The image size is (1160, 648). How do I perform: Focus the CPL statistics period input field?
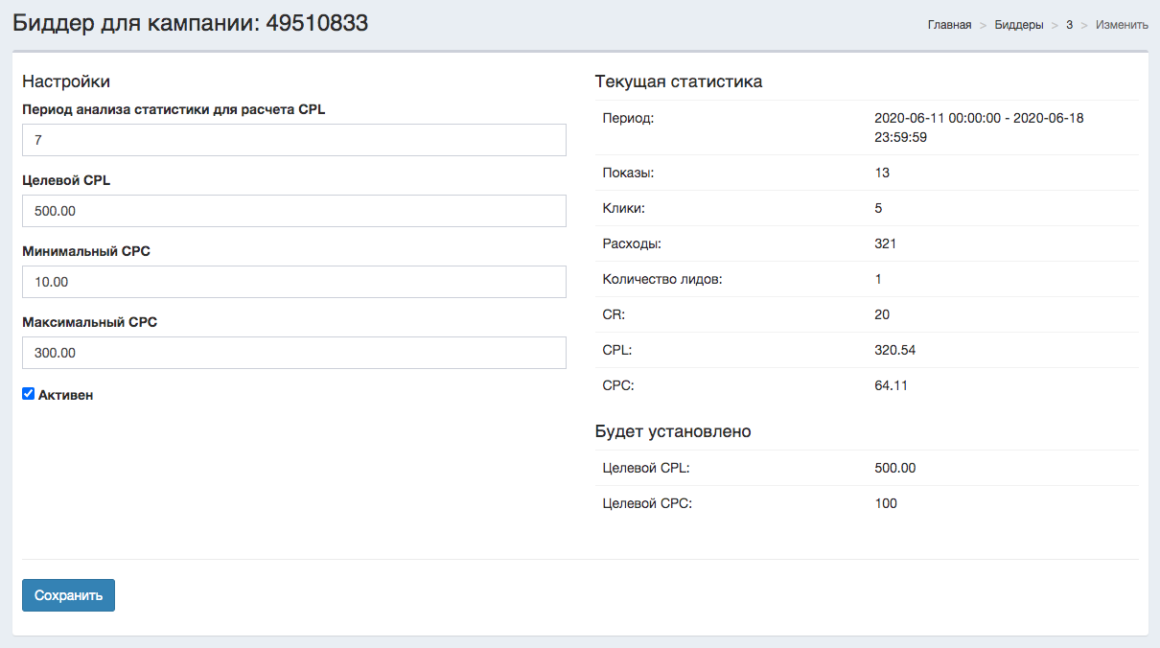click(294, 140)
